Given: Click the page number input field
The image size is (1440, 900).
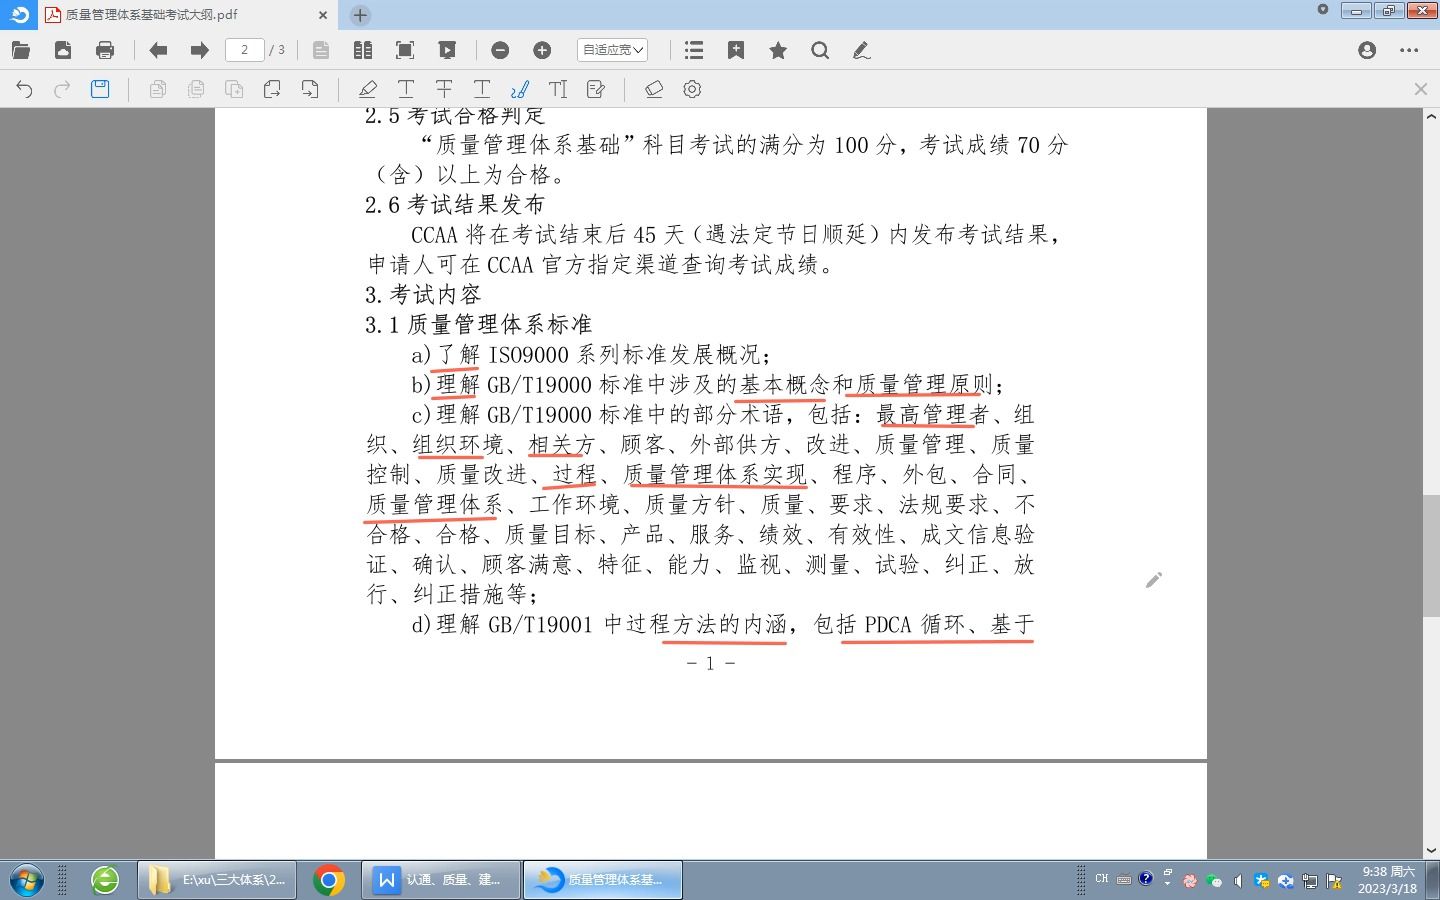Looking at the screenshot, I should coord(245,50).
